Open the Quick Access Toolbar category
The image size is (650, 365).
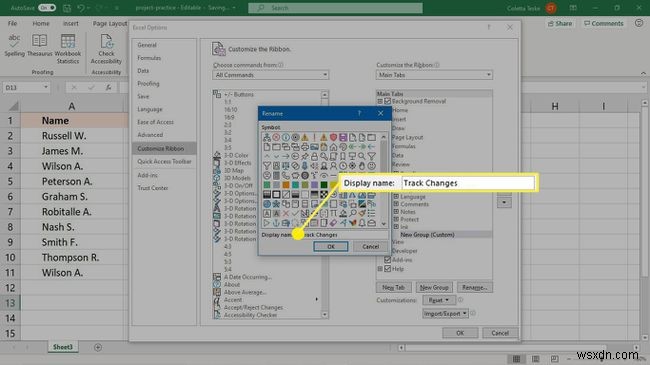click(164, 161)
